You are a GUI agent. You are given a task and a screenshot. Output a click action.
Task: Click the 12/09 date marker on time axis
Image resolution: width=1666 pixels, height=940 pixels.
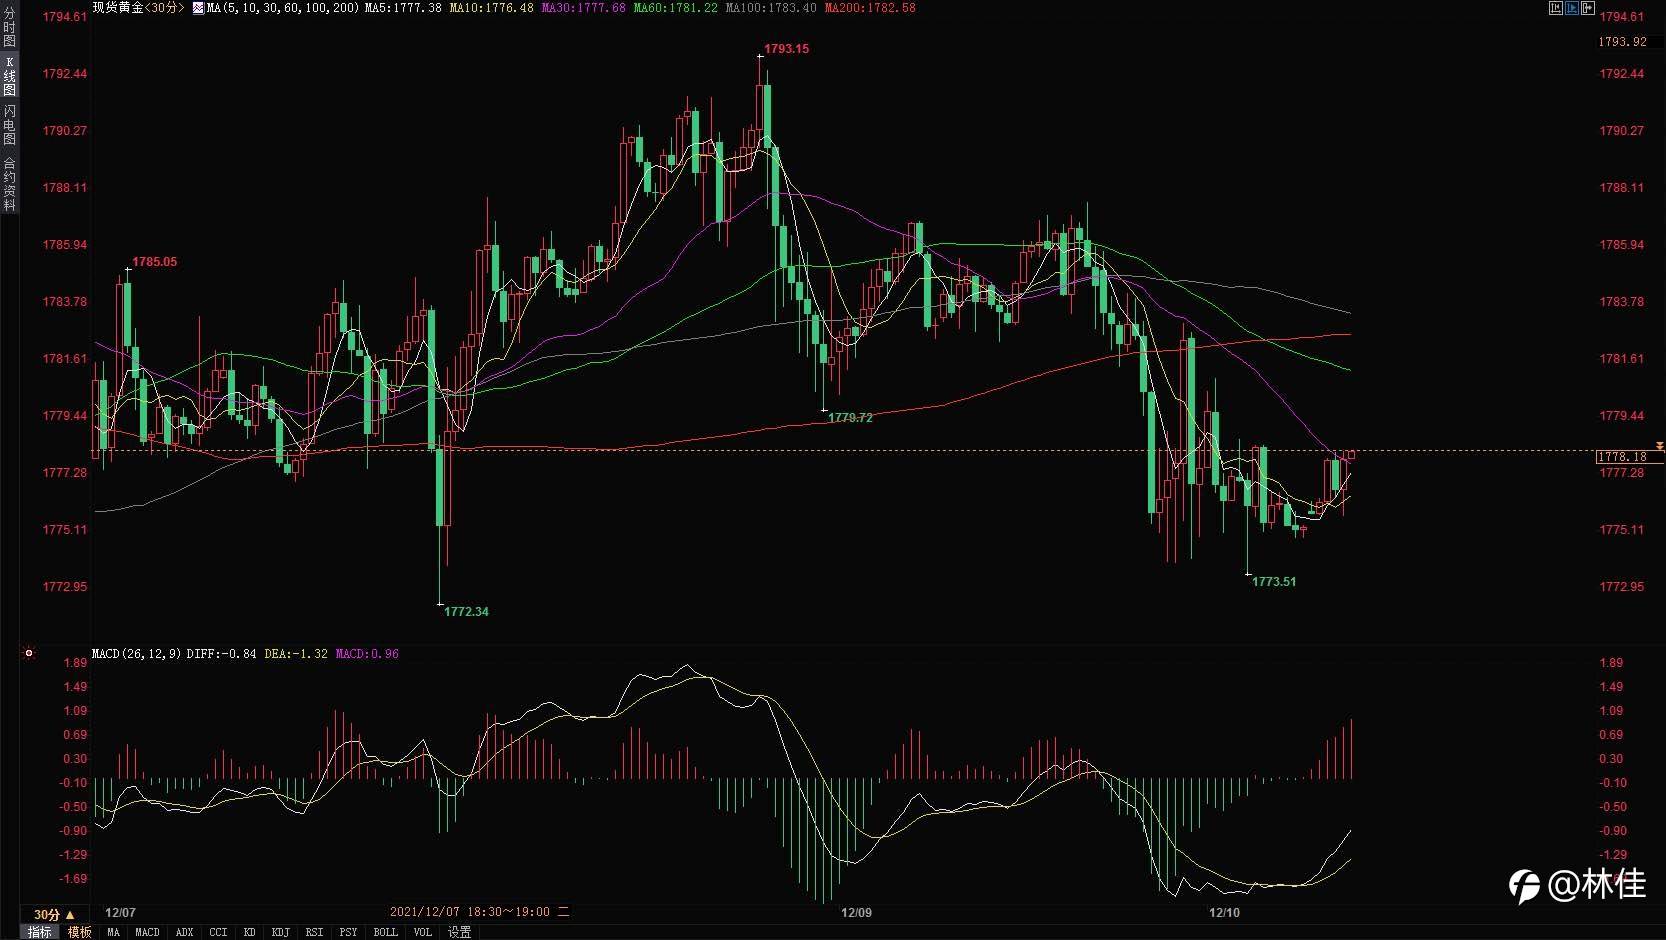856,913
